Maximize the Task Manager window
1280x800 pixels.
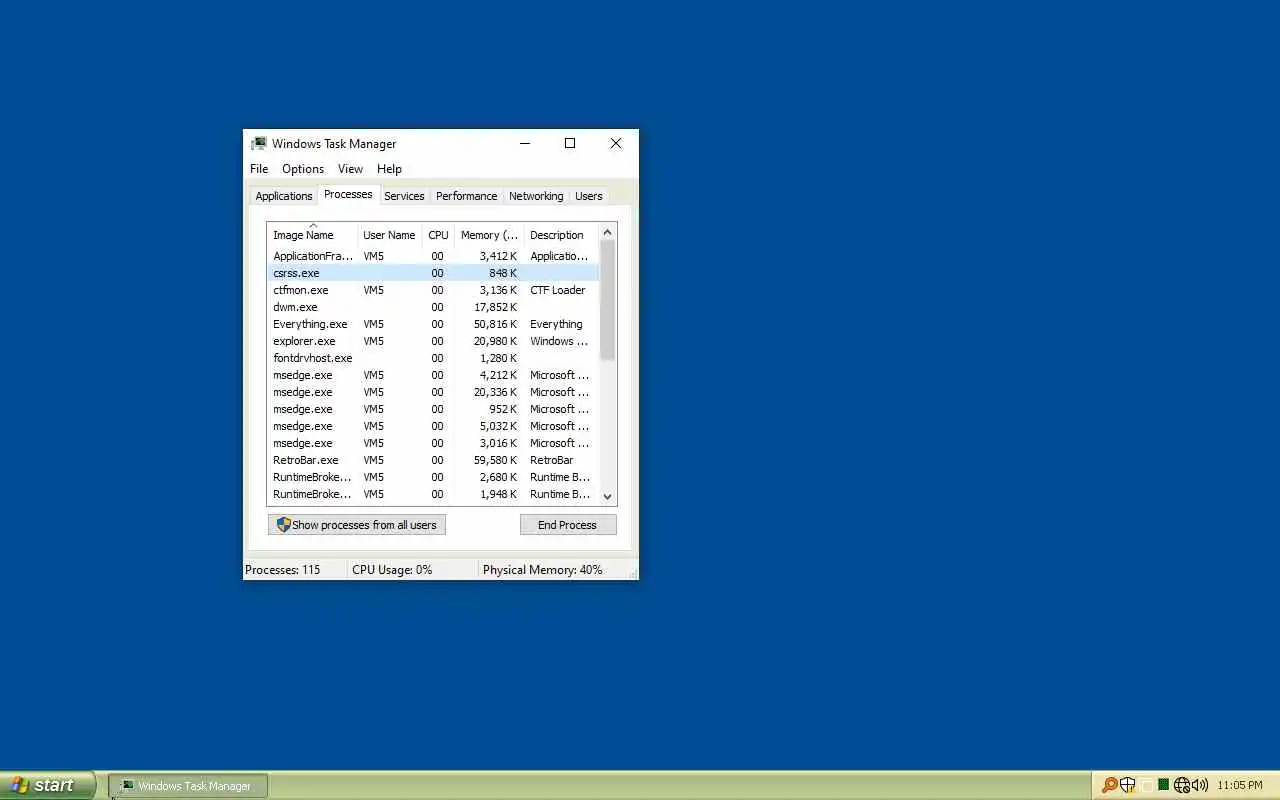click(x=570, y=143)
